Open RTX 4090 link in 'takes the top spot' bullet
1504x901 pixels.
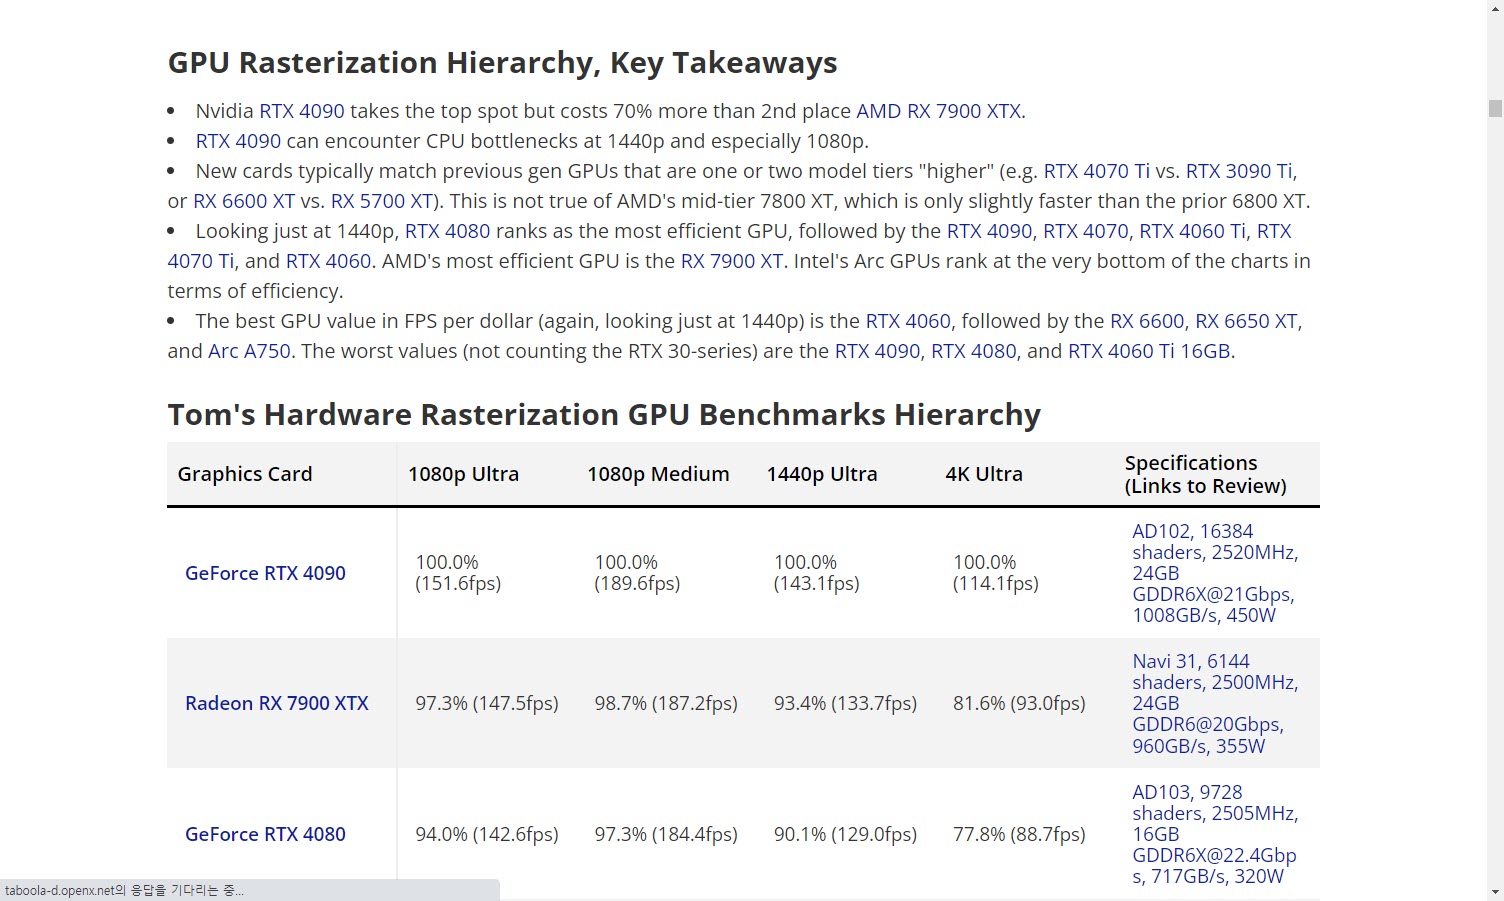(x=302, y=111)
